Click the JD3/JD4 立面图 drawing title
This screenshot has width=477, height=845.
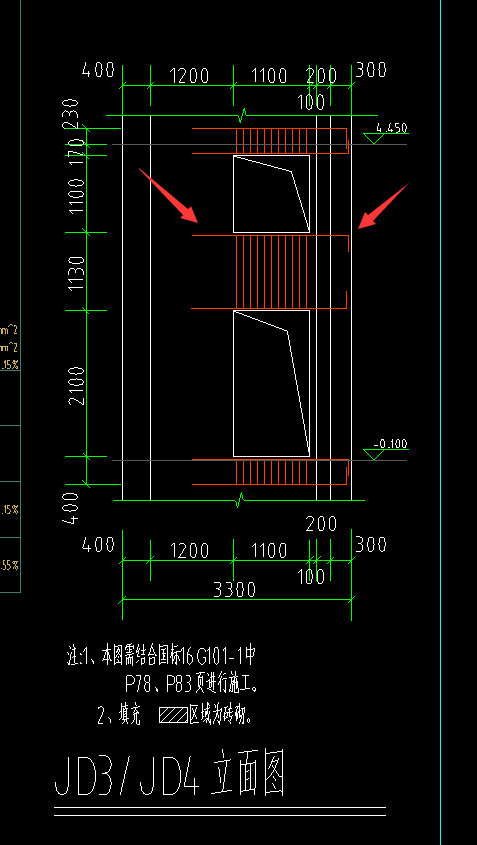point(170,774)
